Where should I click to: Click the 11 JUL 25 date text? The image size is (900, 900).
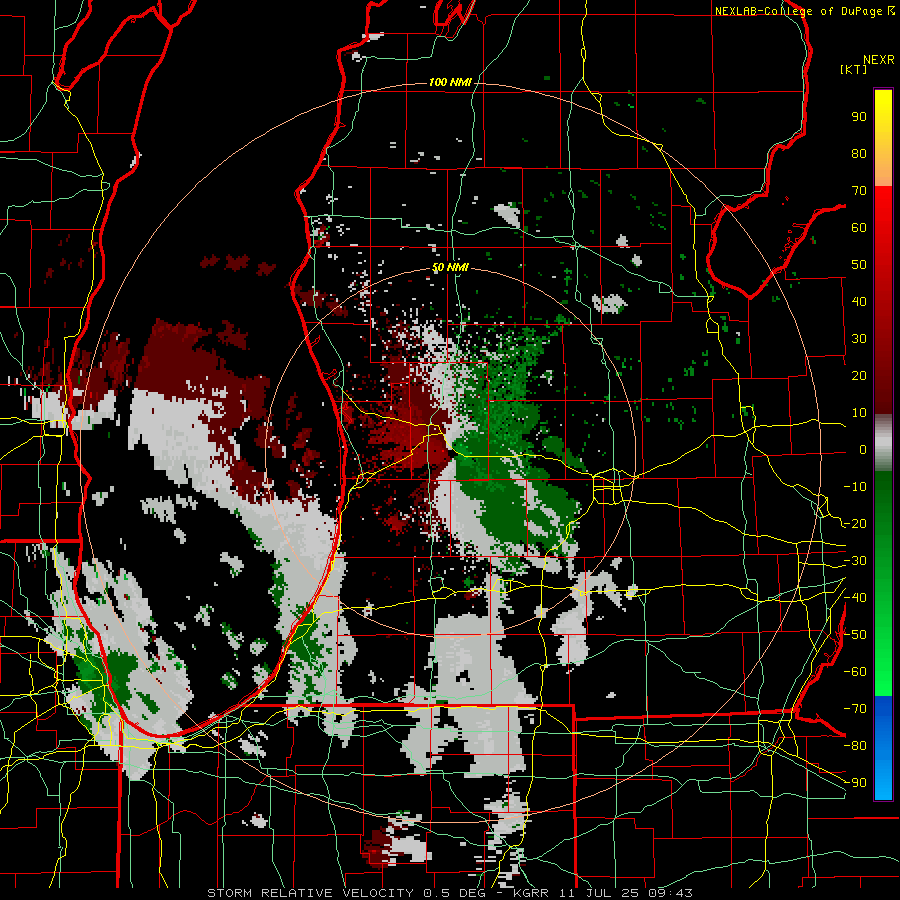pyautogui.click(x=600, y=893)
